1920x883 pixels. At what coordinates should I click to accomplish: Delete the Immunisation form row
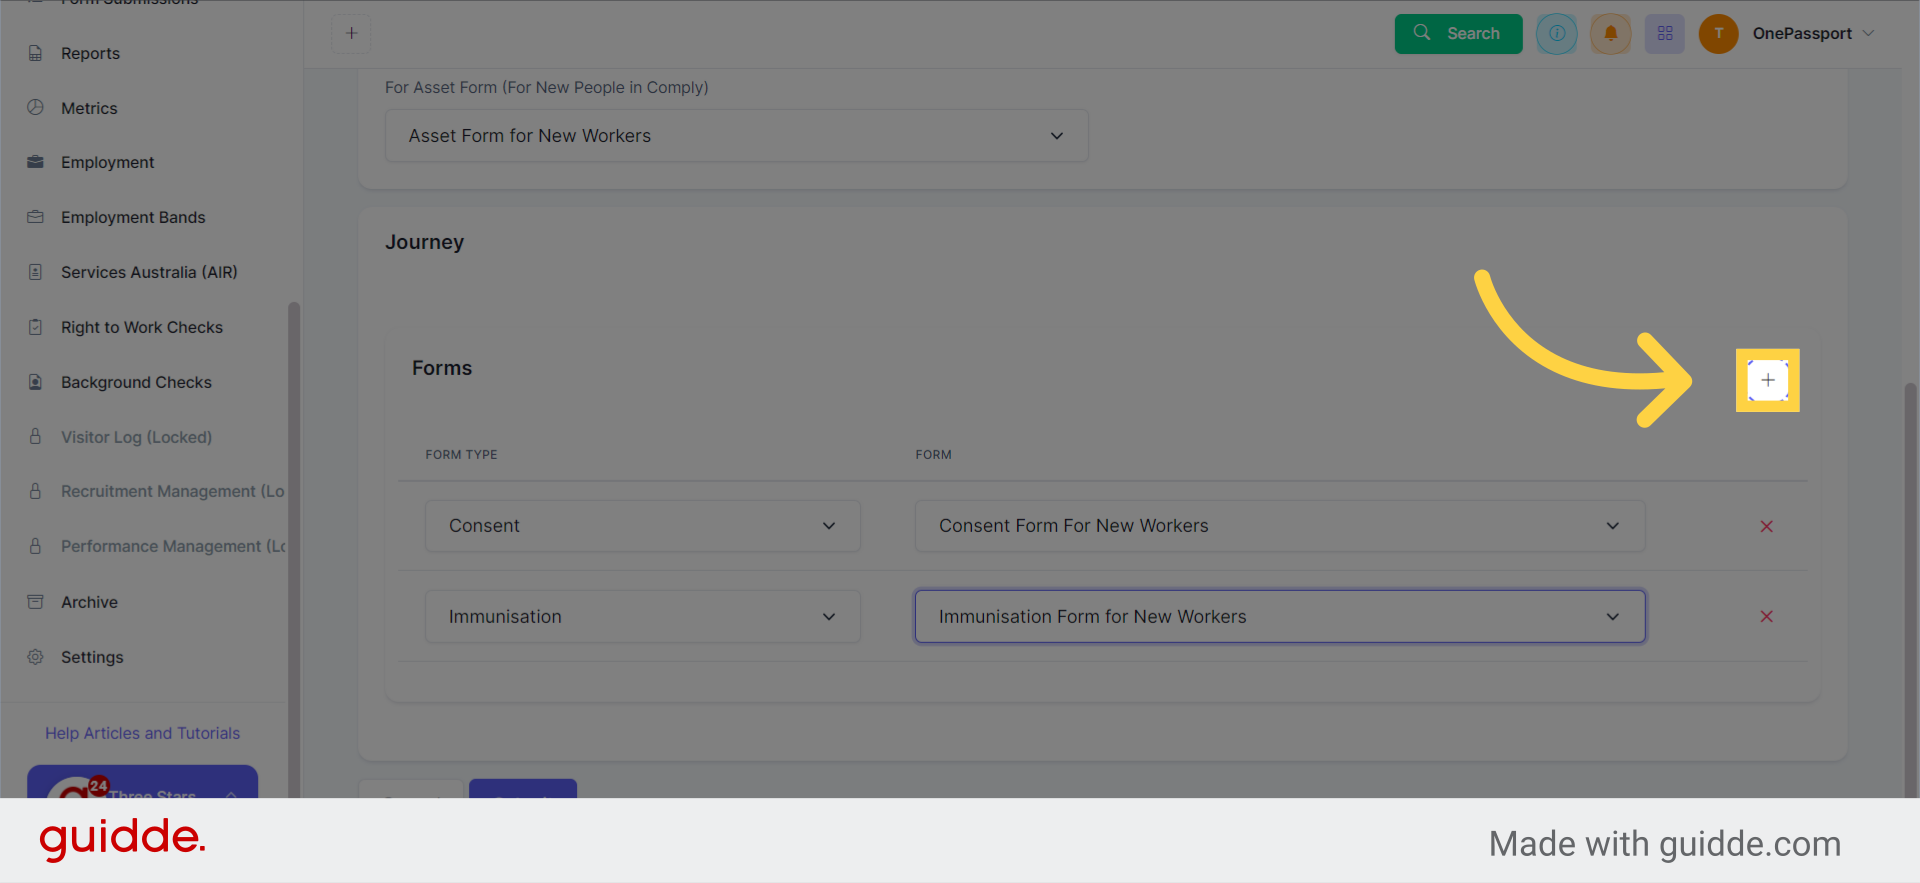[1766, 616]
